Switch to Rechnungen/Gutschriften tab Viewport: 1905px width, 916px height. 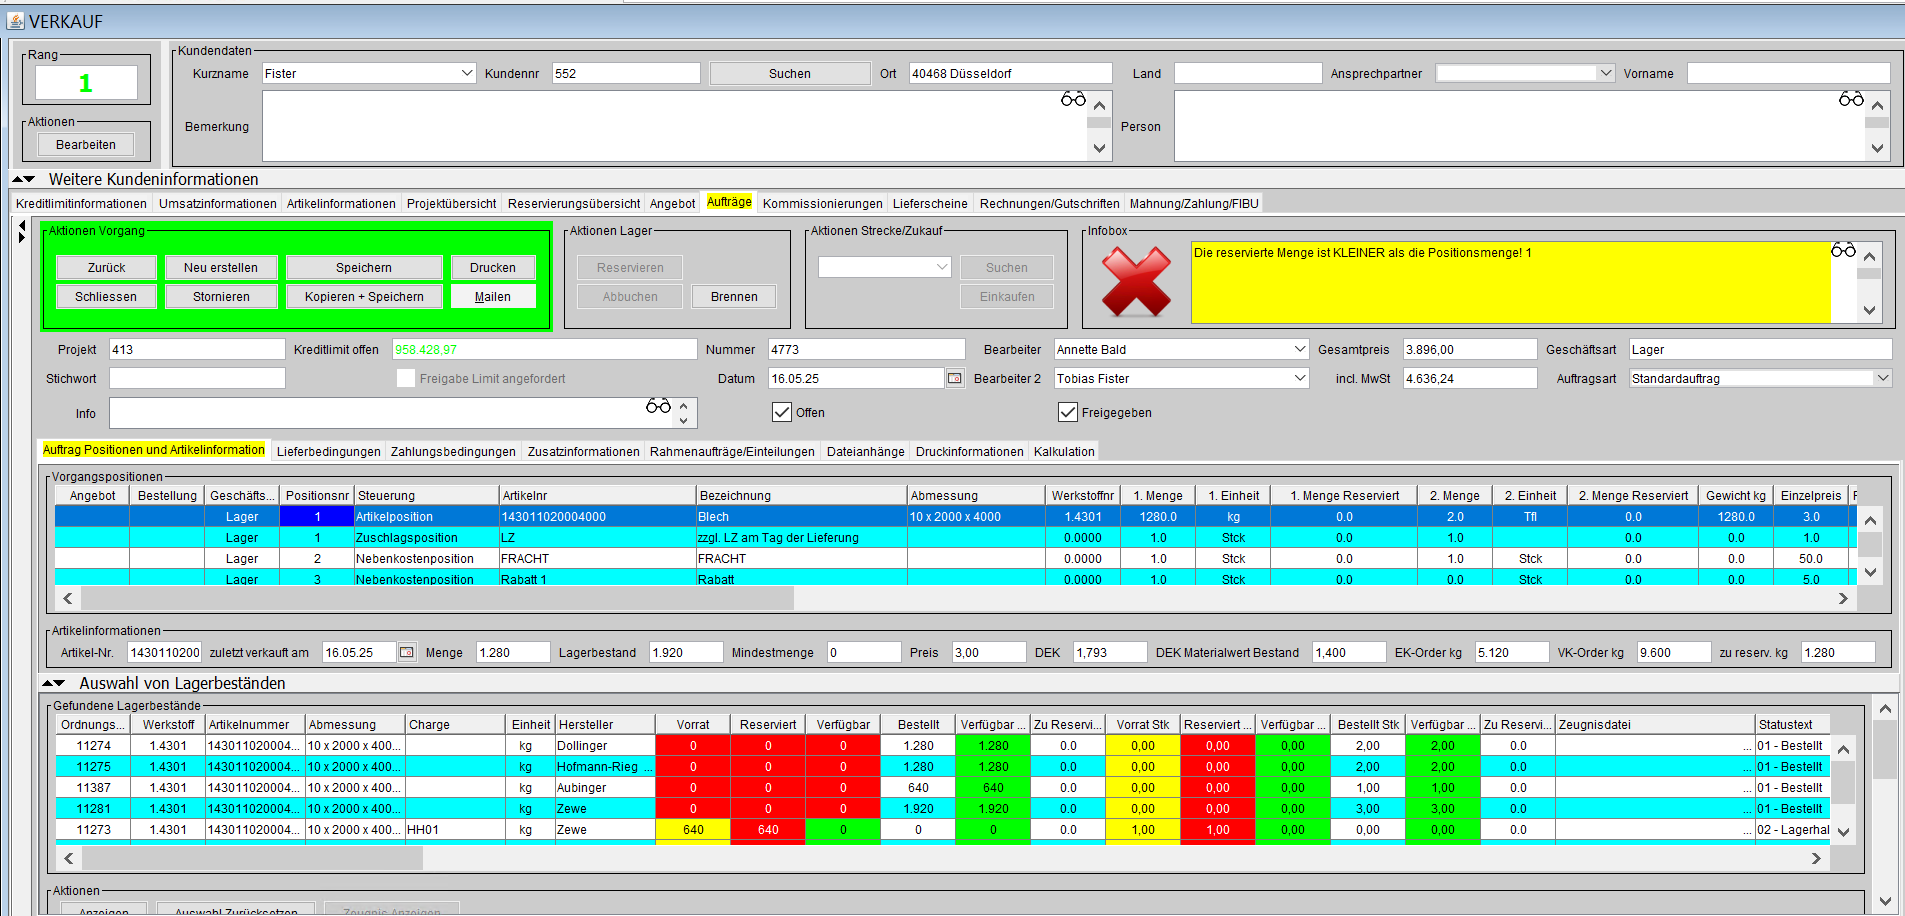point(1049,203)
